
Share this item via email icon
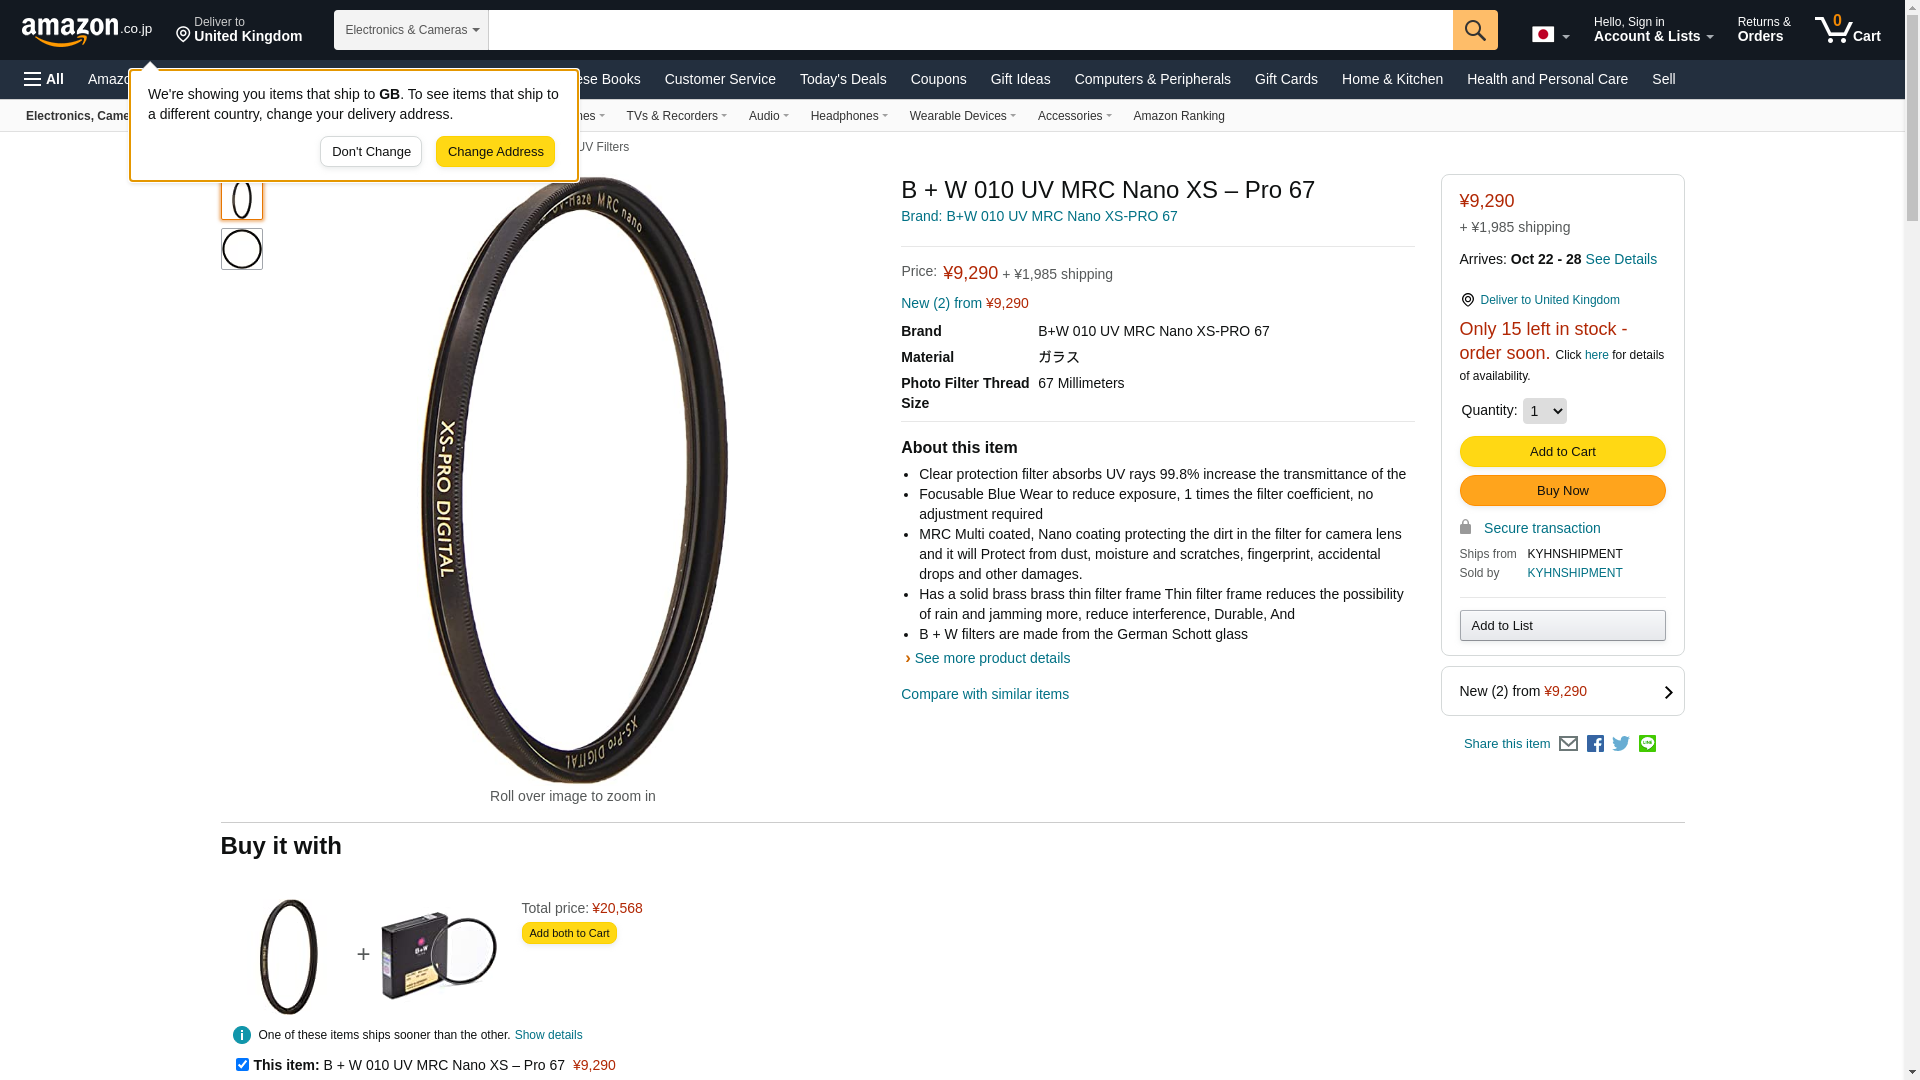1568,744
